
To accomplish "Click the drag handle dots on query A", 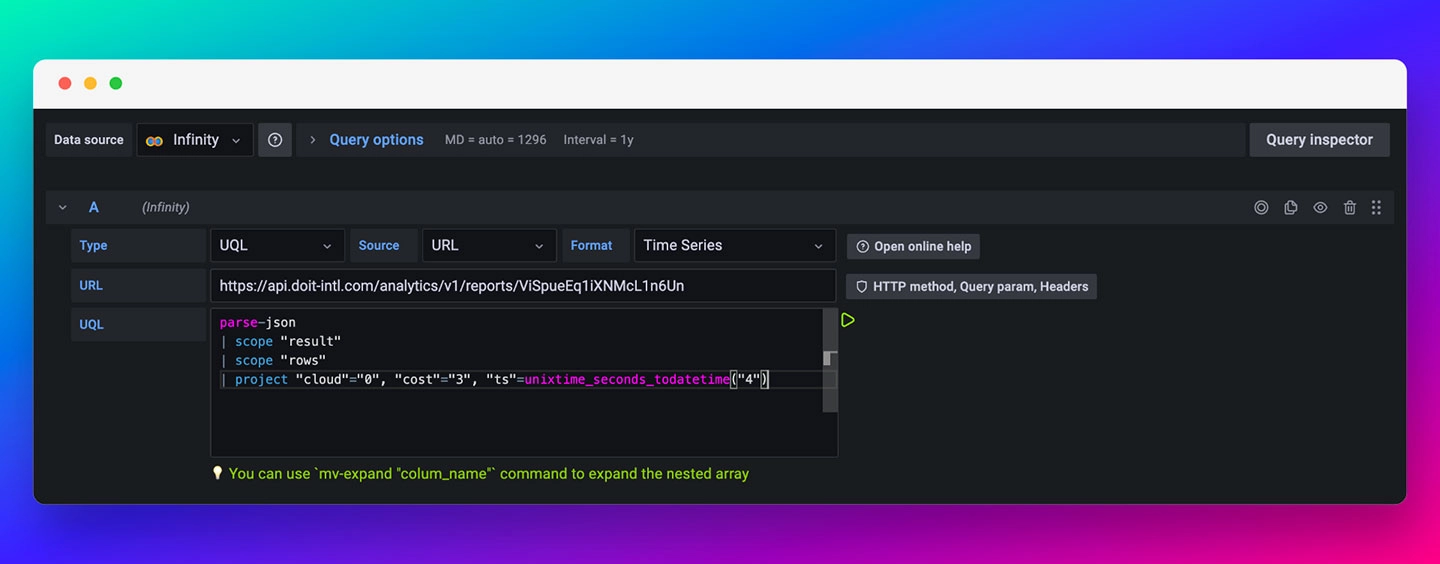I will 1377,207.
